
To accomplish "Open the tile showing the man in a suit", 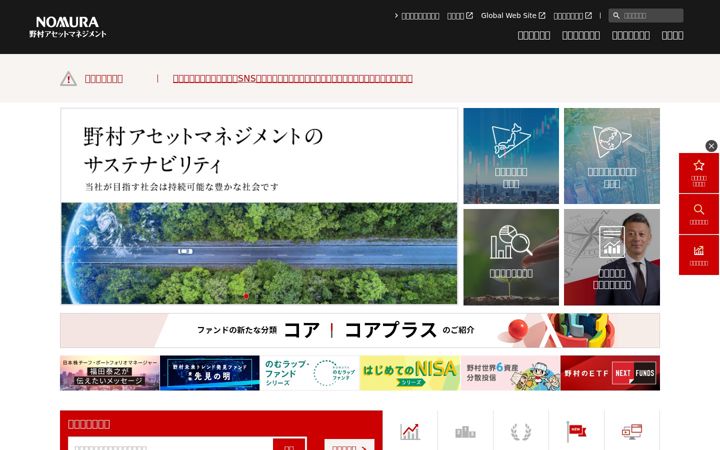I will 612,257.
